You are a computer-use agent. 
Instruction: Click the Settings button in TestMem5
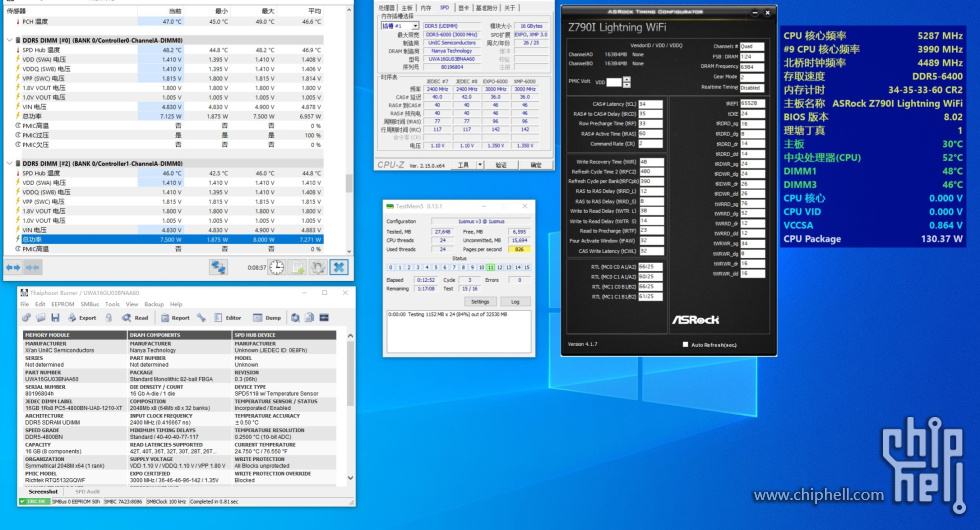point(480,302)
